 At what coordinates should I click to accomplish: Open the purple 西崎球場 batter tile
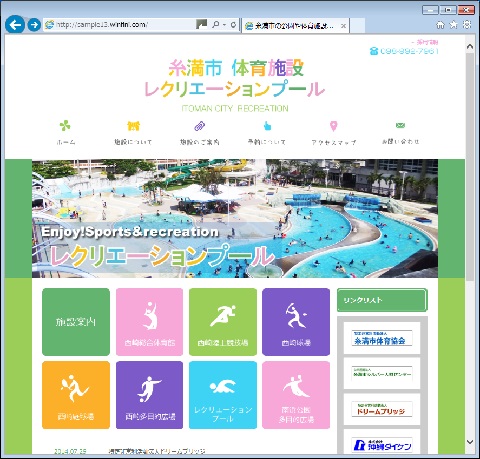pyautogui.click(x=296, y=322)
